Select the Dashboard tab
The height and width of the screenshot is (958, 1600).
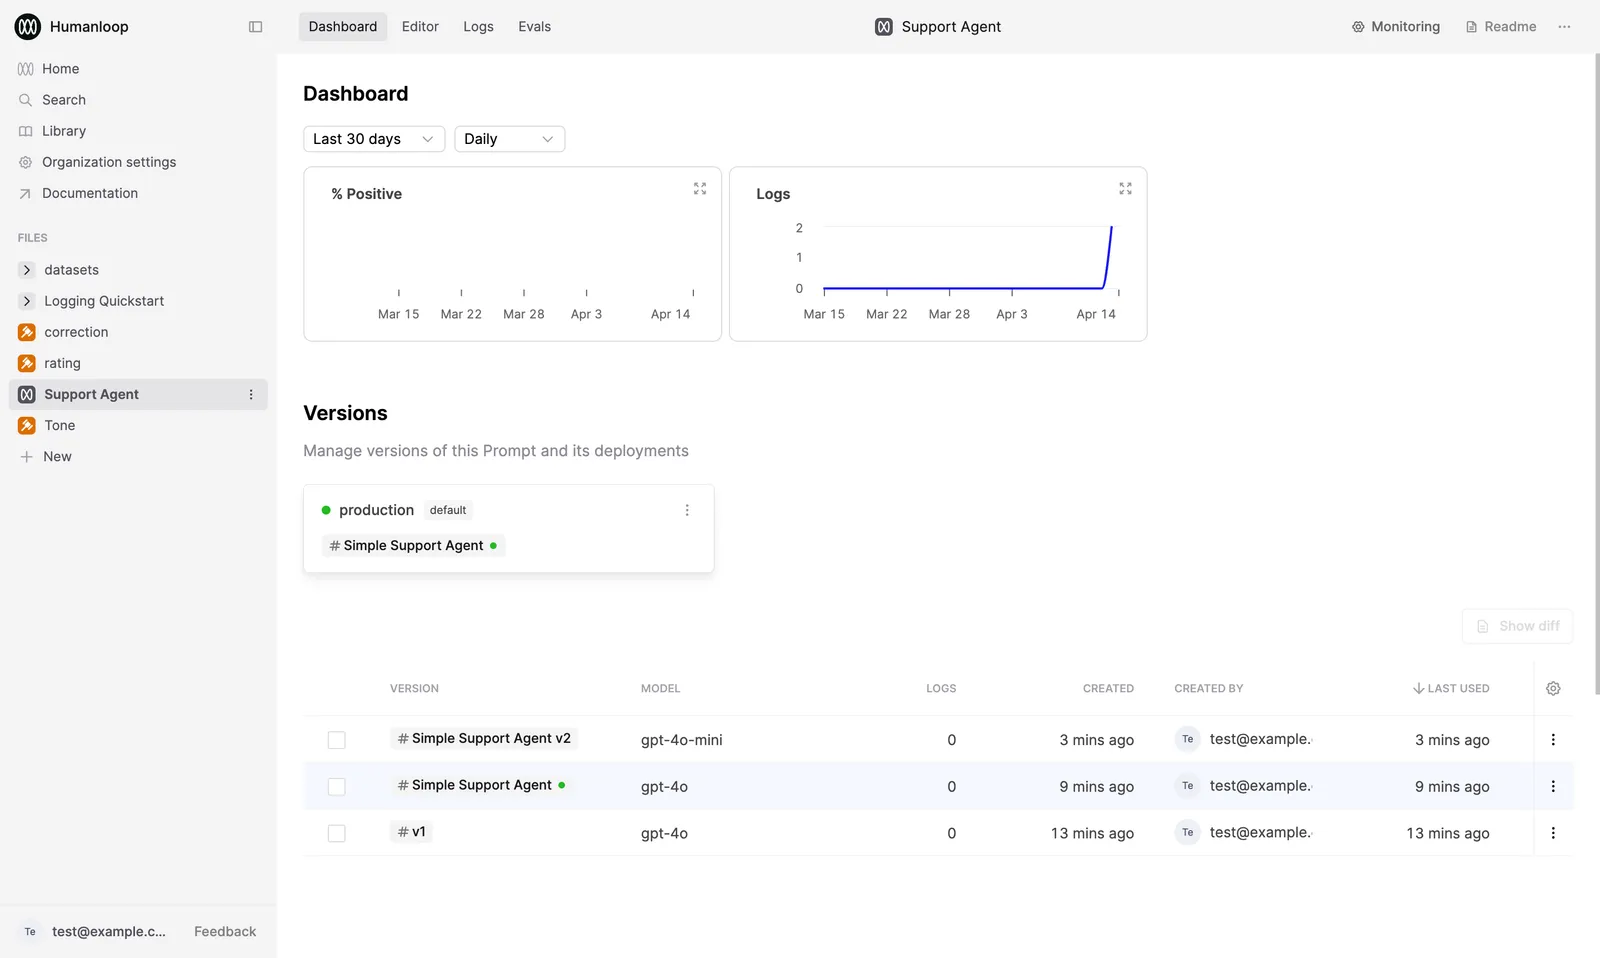343,27
